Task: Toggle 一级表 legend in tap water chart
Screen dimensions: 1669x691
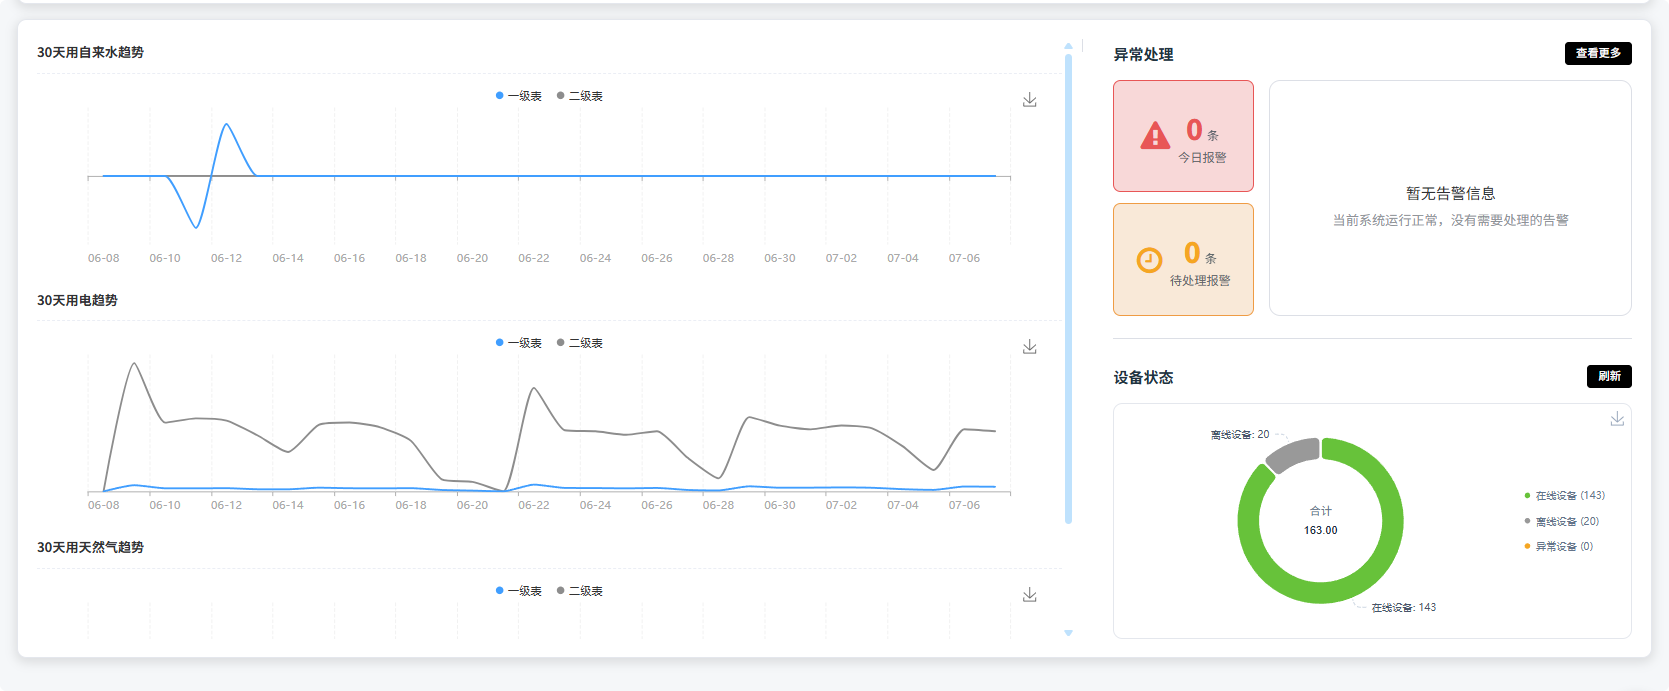Action: [519, 96]
